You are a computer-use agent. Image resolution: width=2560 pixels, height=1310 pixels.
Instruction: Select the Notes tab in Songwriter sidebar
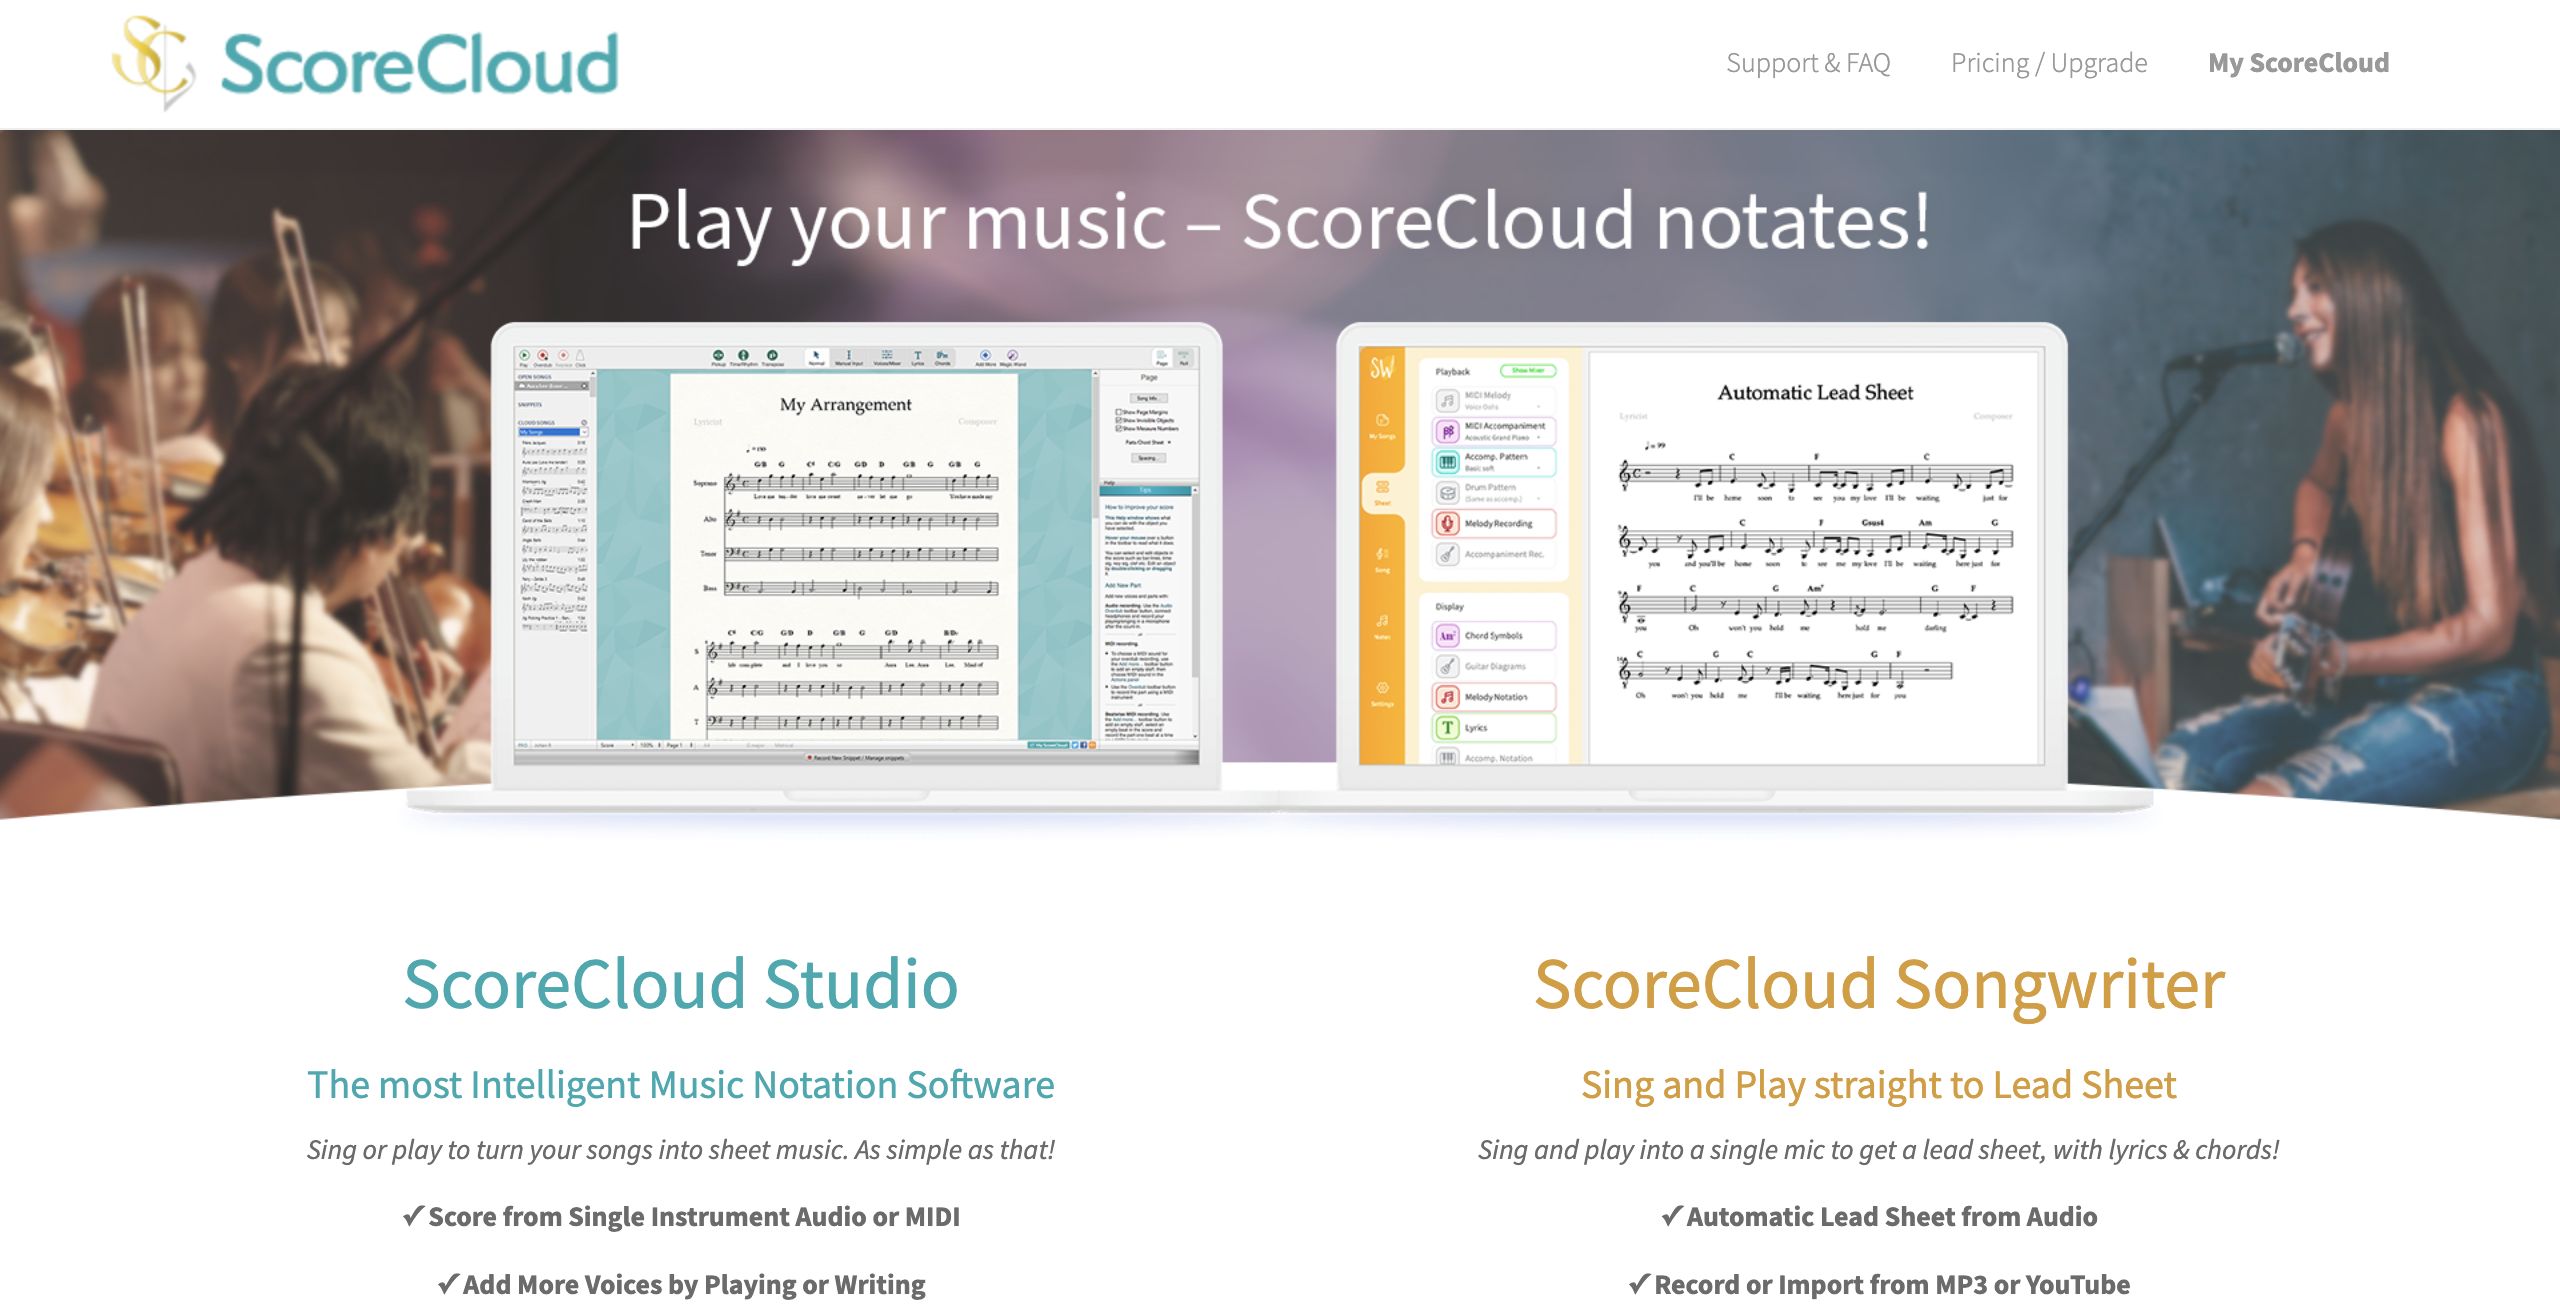click(1382, 627)
